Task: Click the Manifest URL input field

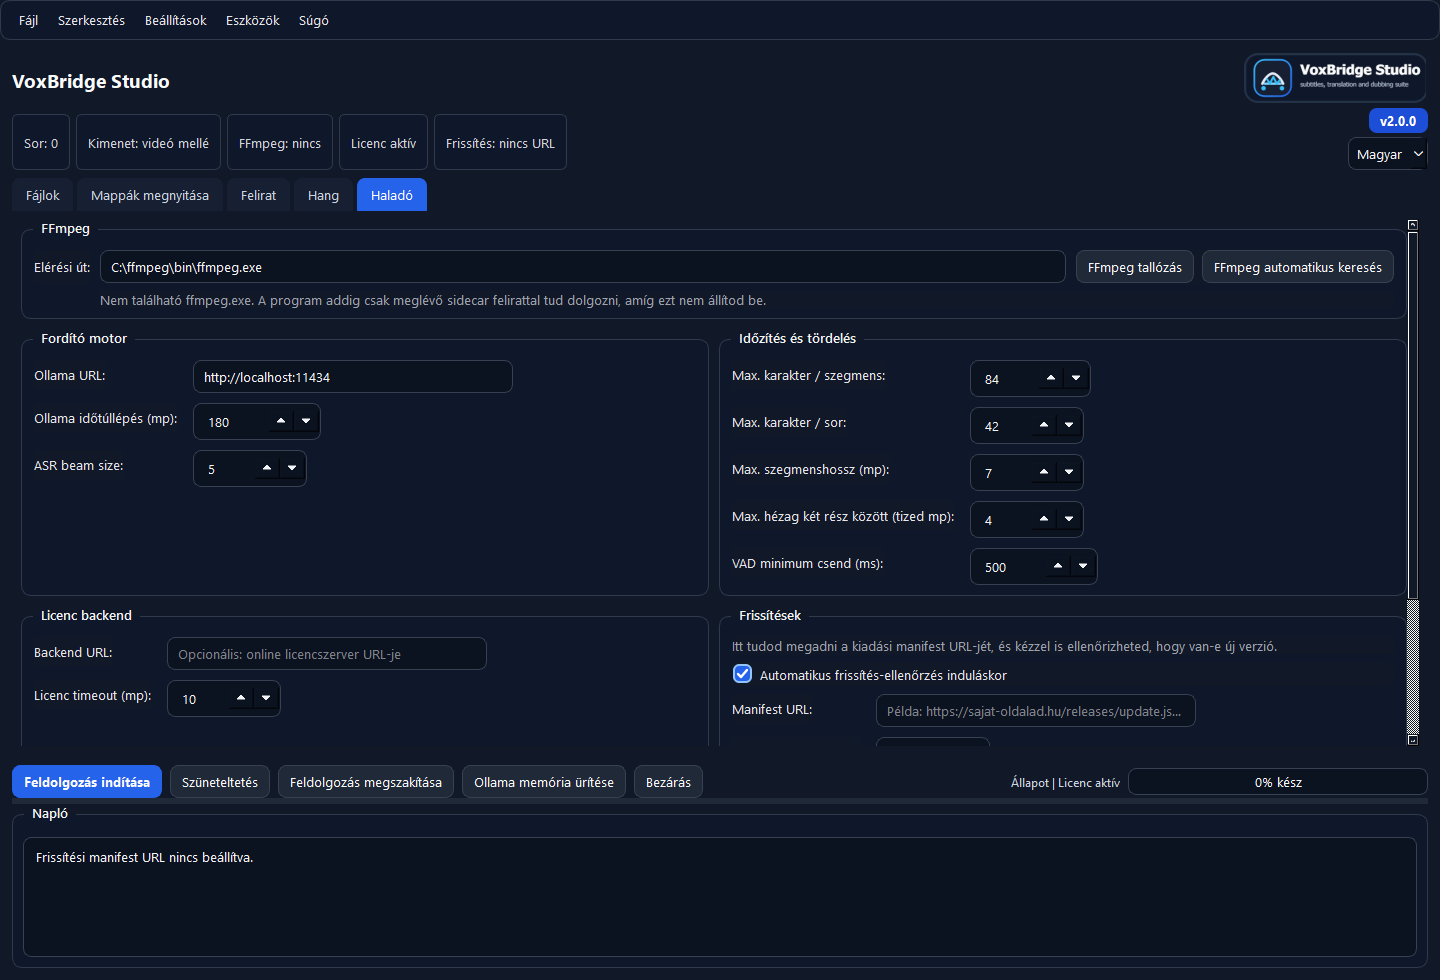Action: (1035, 711)
